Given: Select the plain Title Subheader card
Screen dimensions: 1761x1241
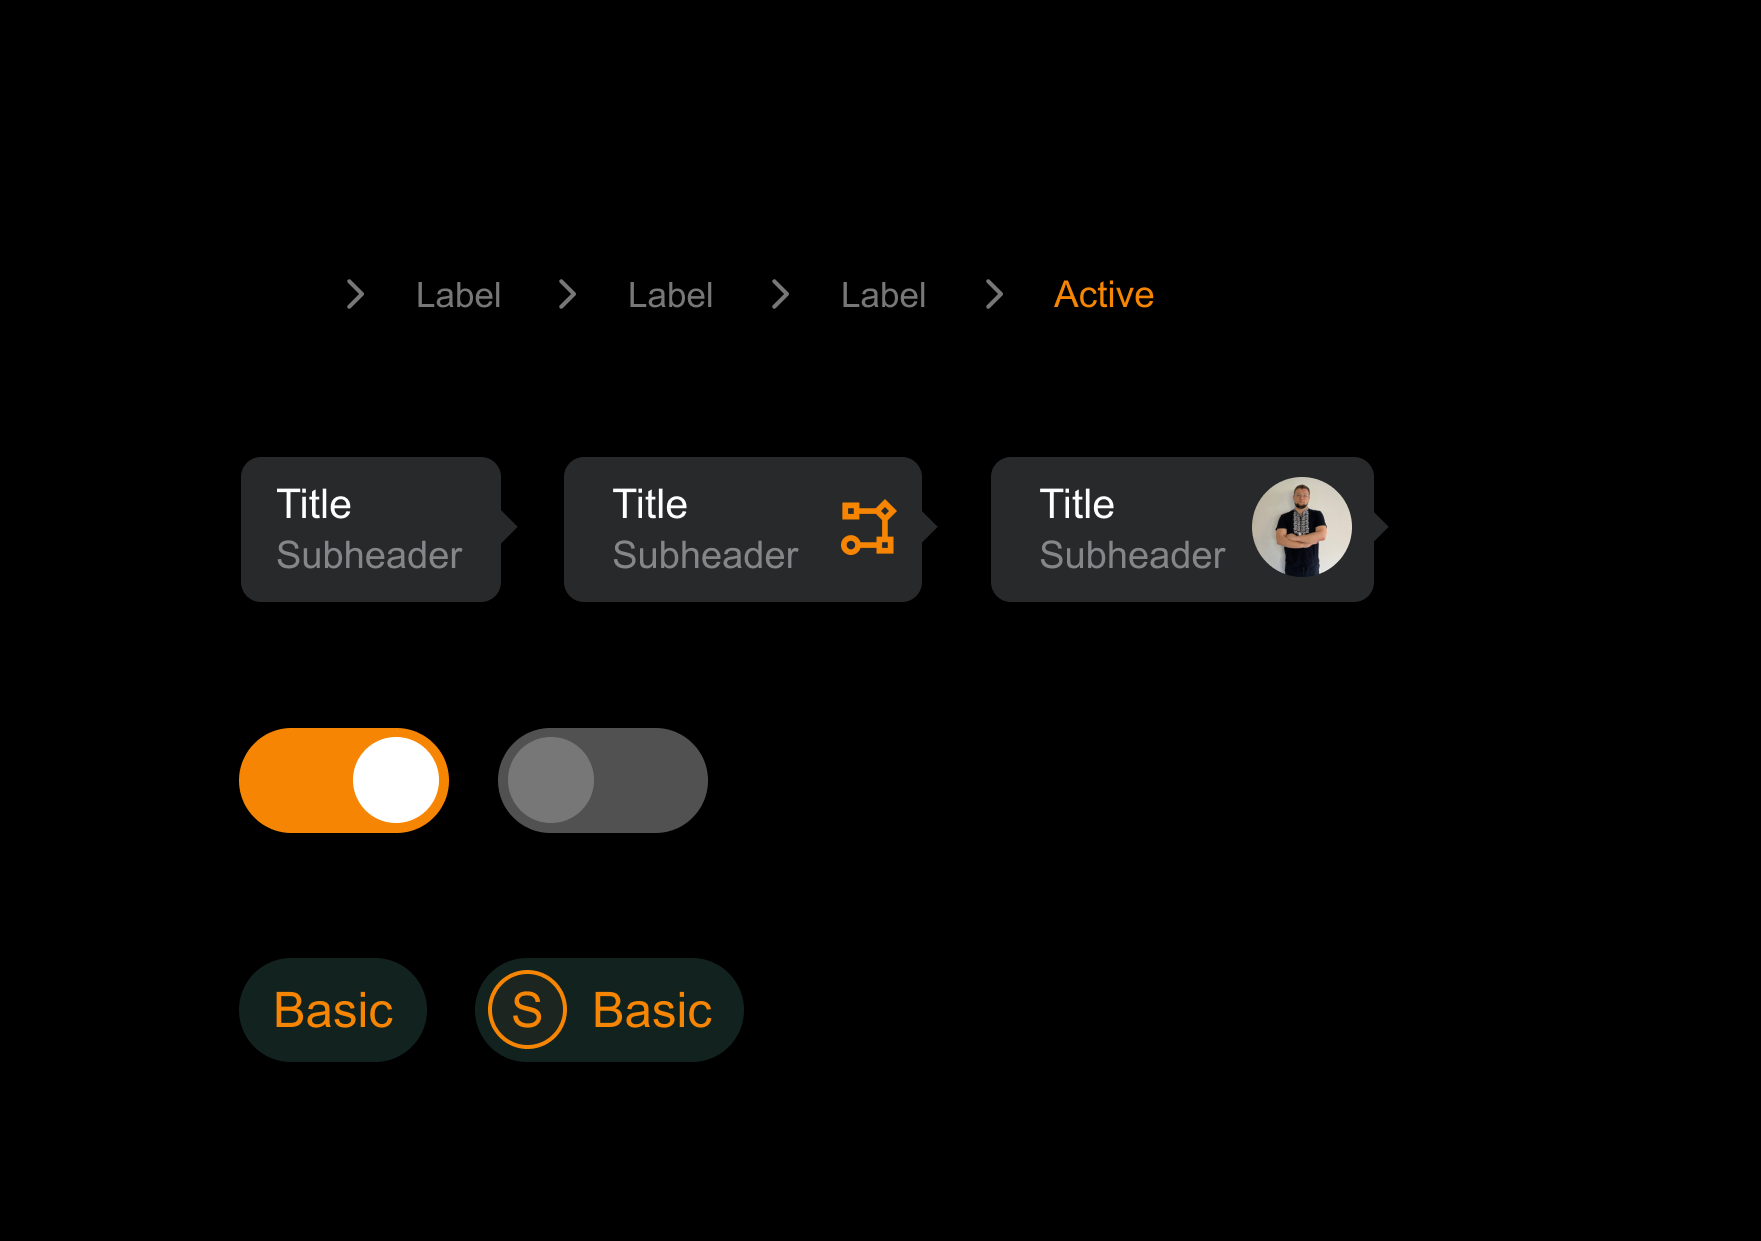Looking at the screenshot, I should (371, 529).
